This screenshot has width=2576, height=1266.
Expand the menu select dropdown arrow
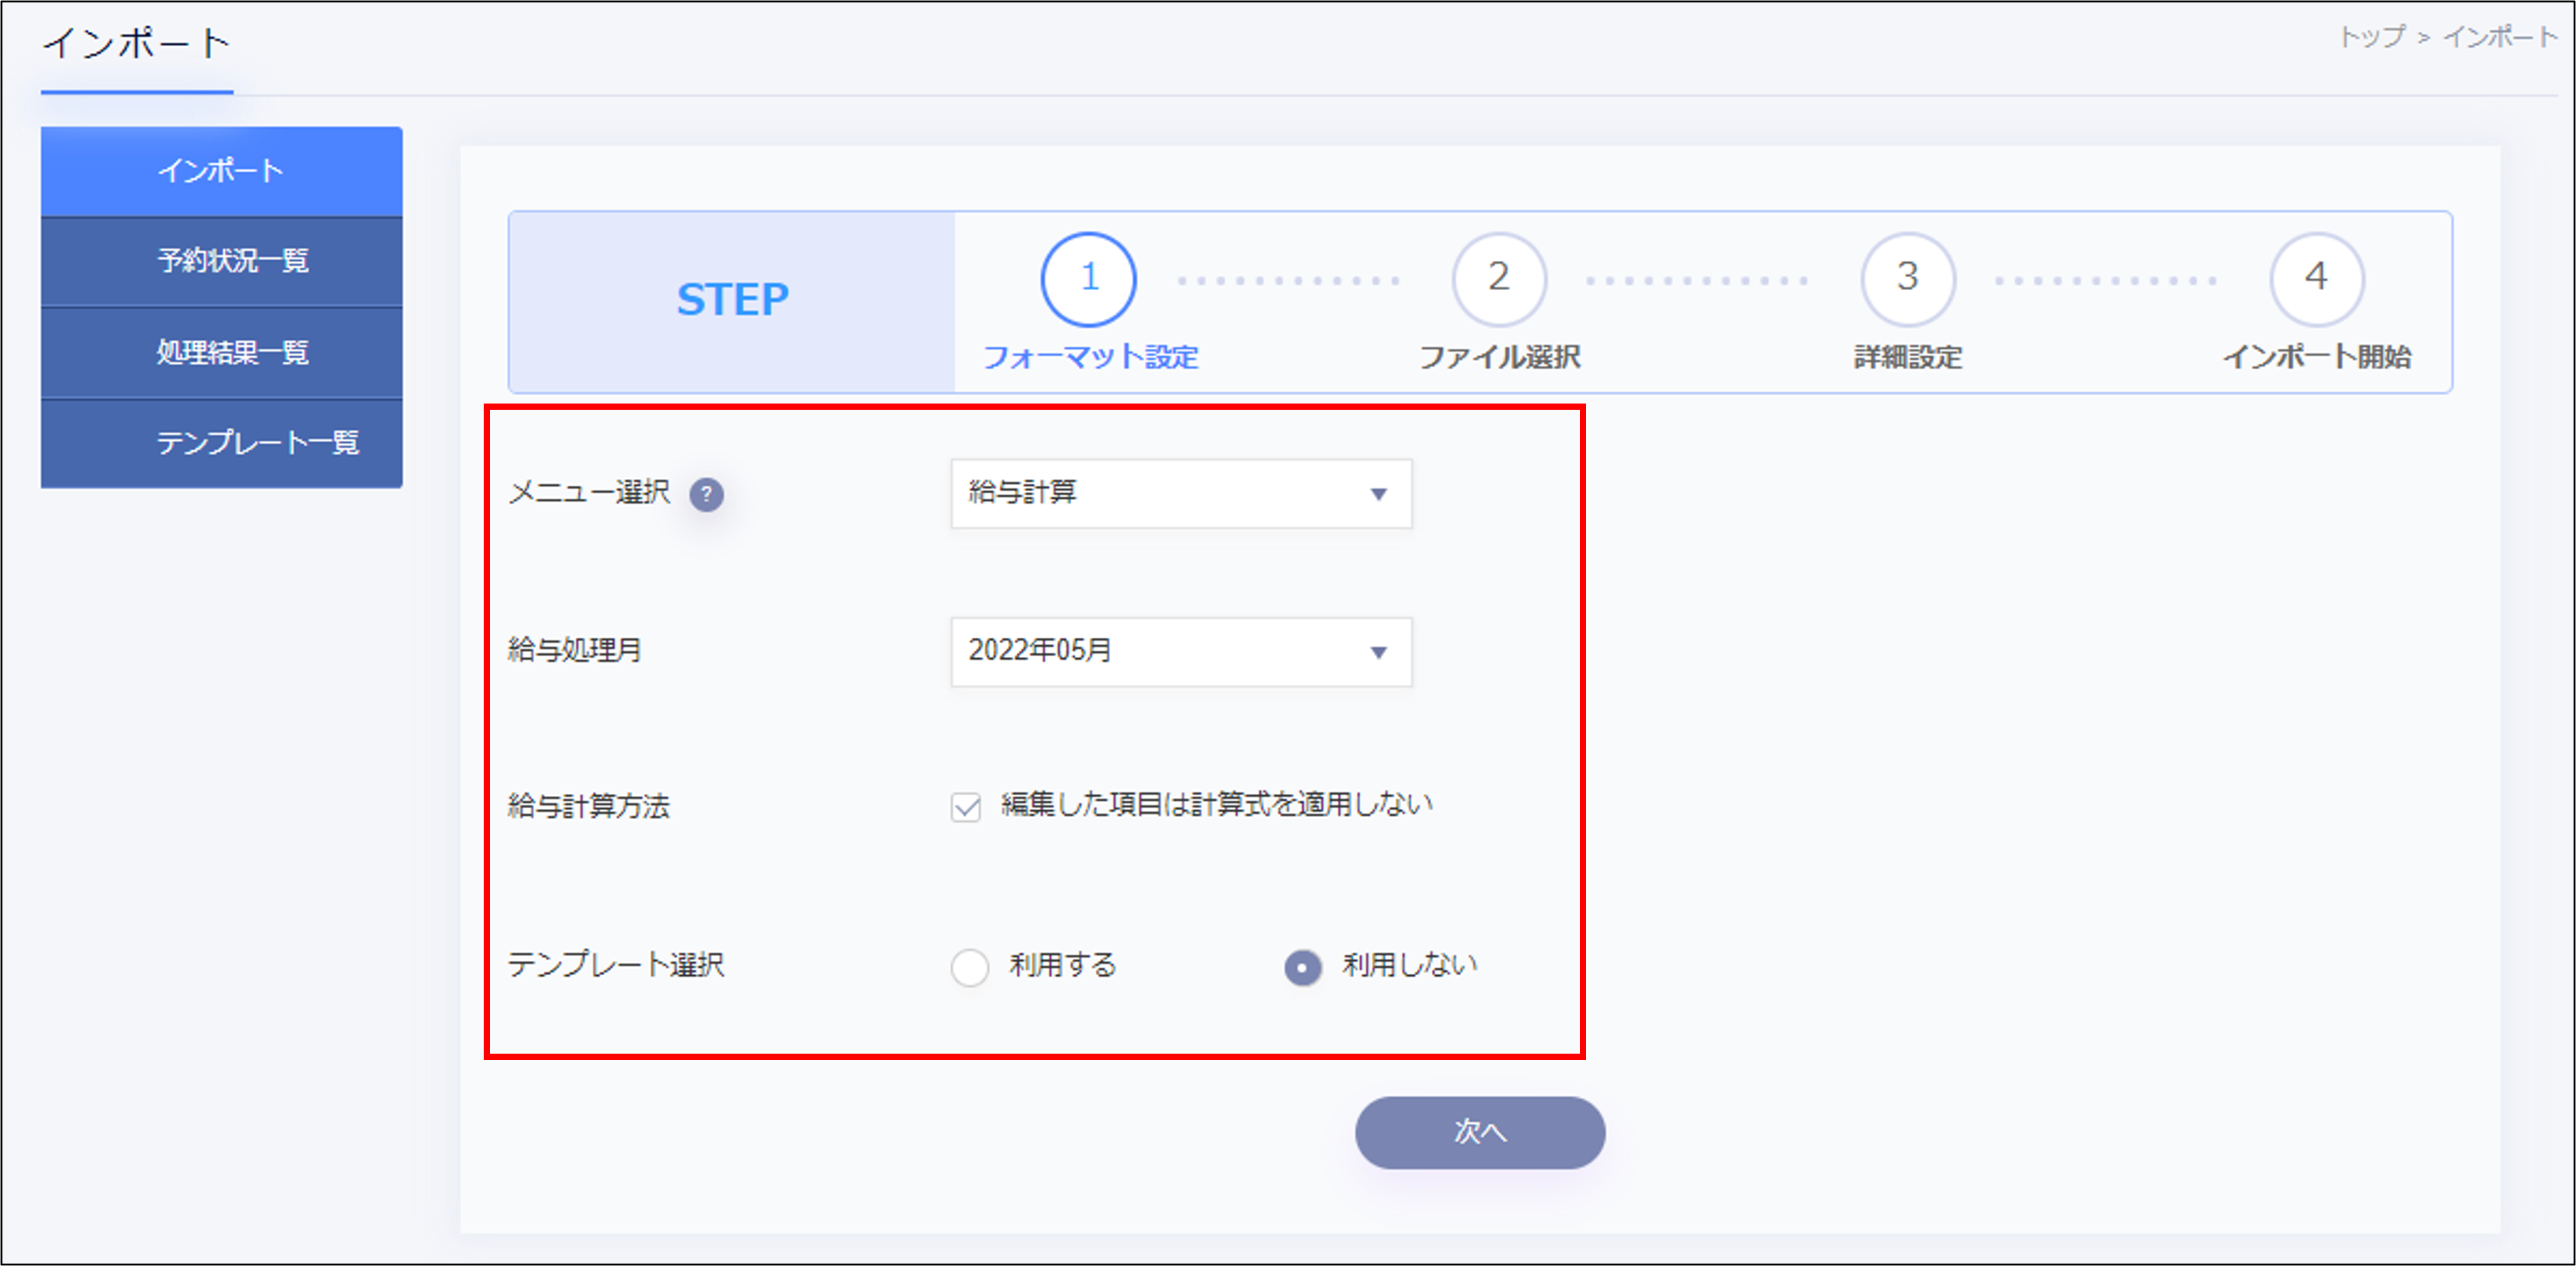[x=1379, y=493]
